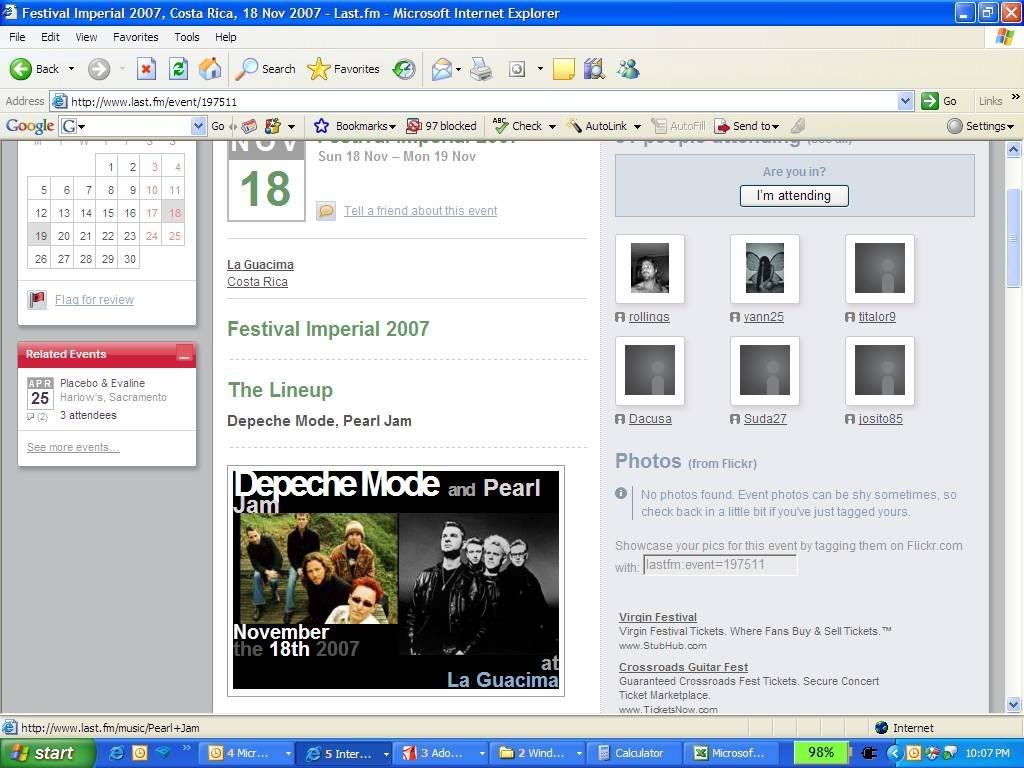This screenshot has width=1024, height=768.
Task: Expand the Mail button dropdown arrow
Action: [458, 69]
